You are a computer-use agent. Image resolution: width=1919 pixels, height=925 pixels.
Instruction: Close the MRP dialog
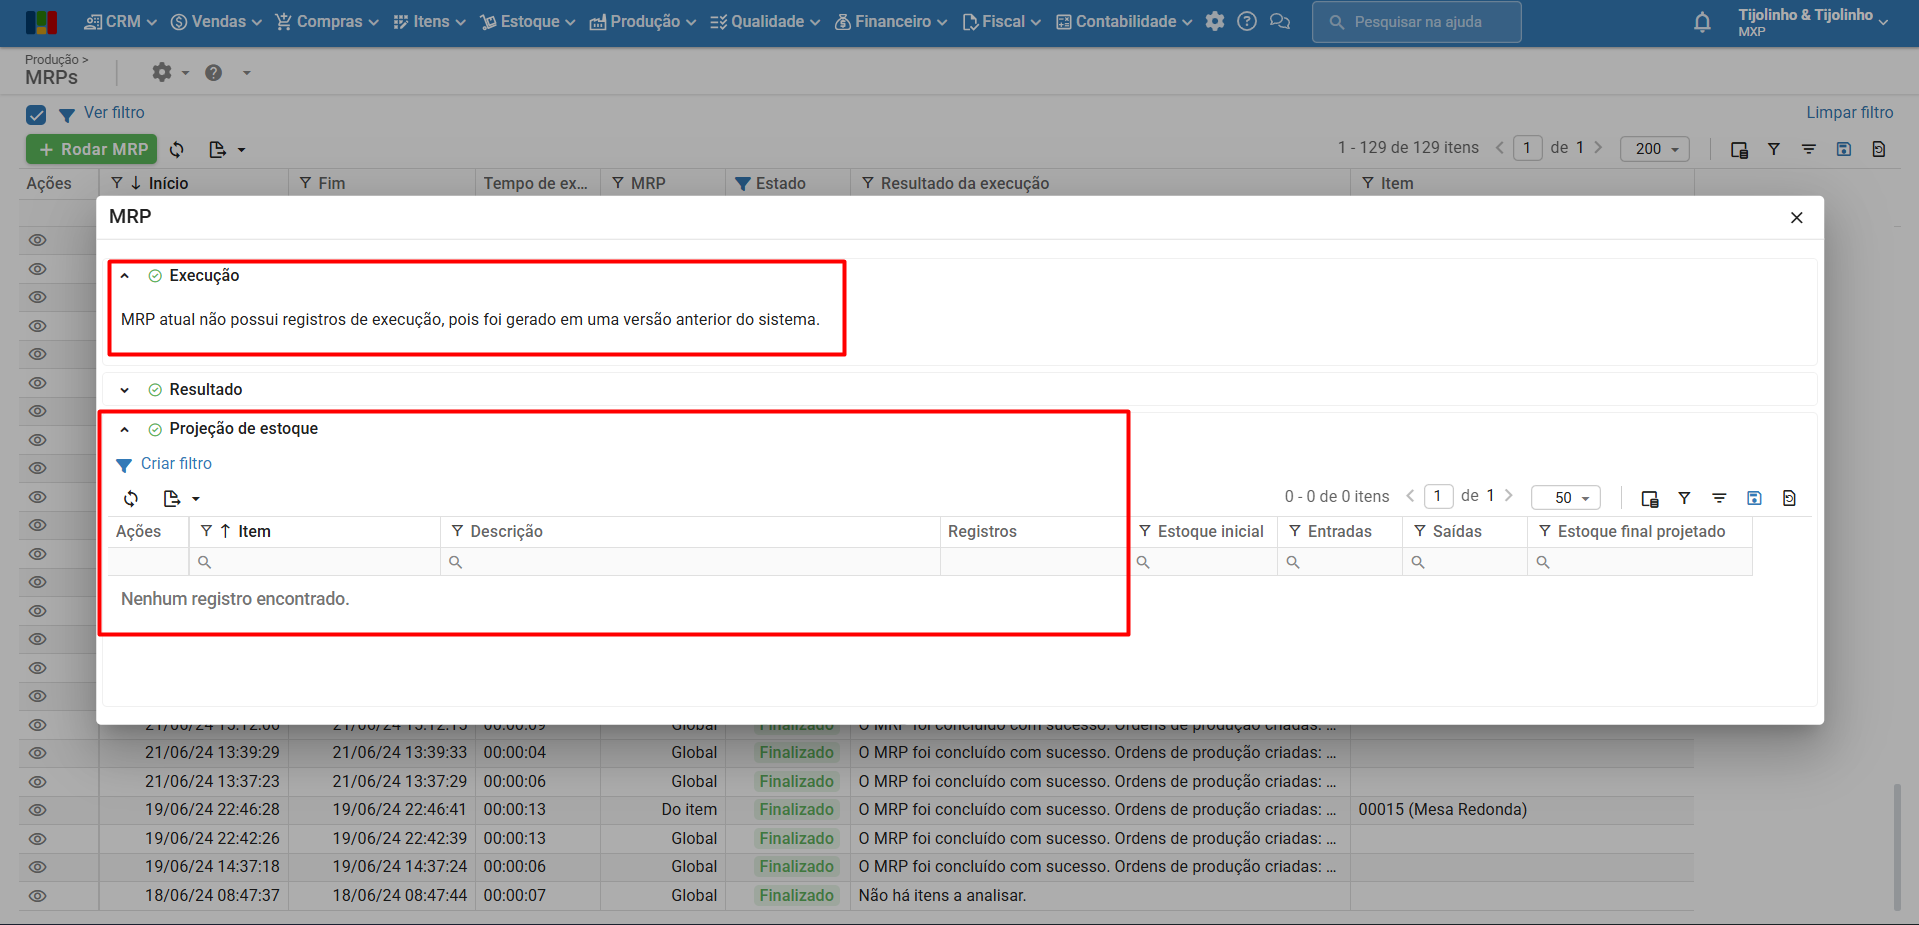click(x=1797, y=218)
